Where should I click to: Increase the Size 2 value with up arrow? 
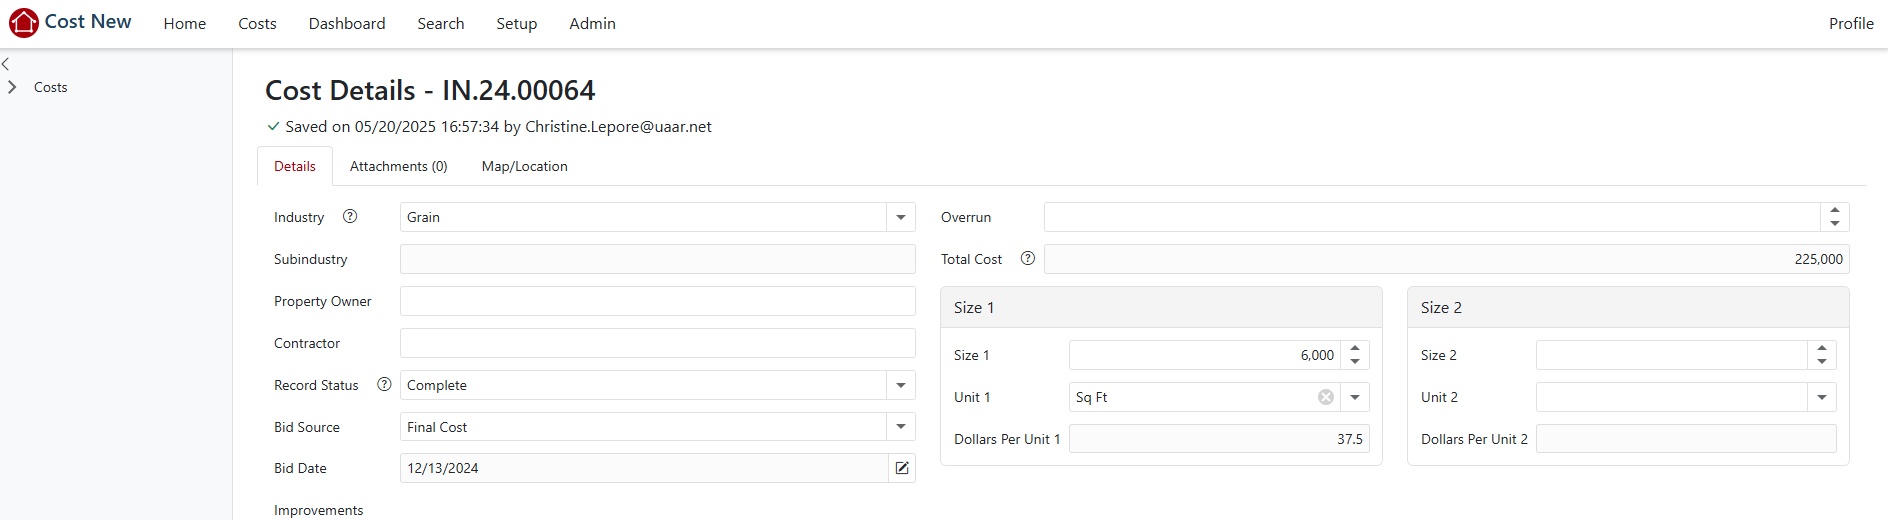(x=1822, y=349)
